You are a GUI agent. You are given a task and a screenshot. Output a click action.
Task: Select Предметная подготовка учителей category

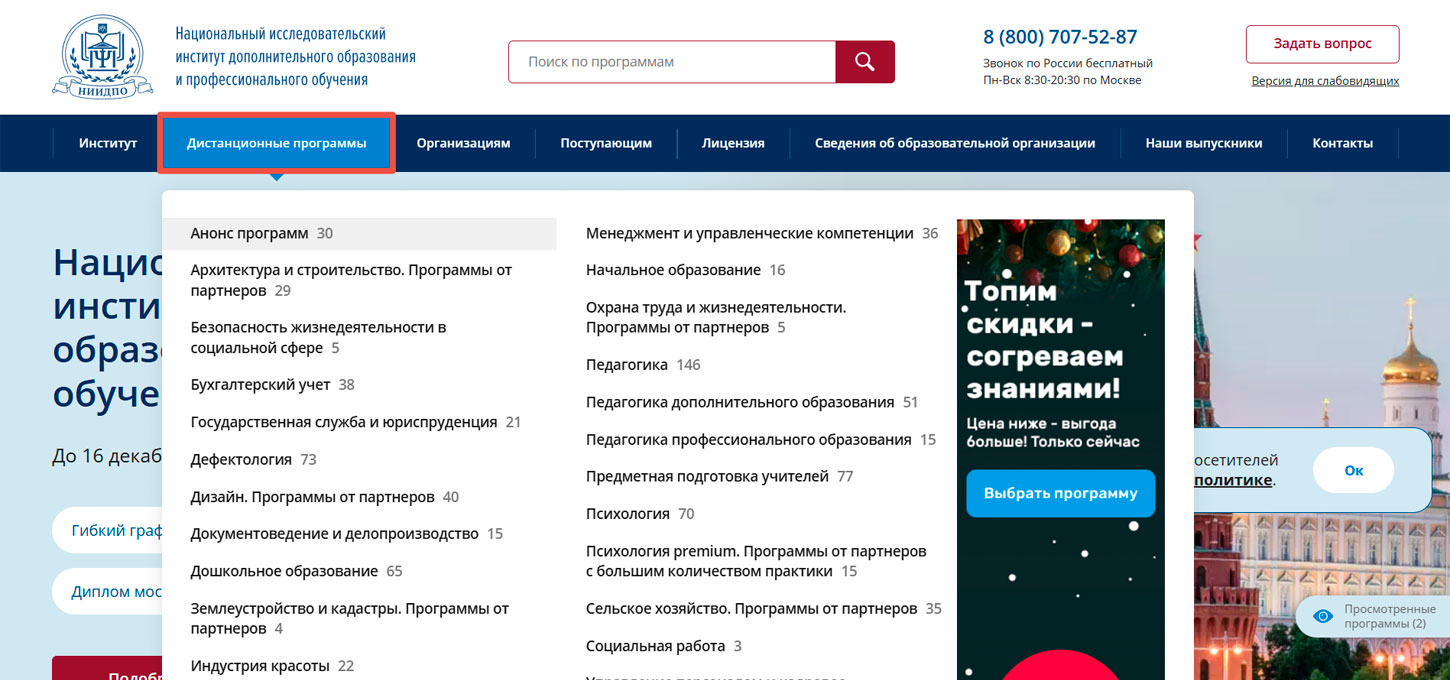[x=720, y=476]
